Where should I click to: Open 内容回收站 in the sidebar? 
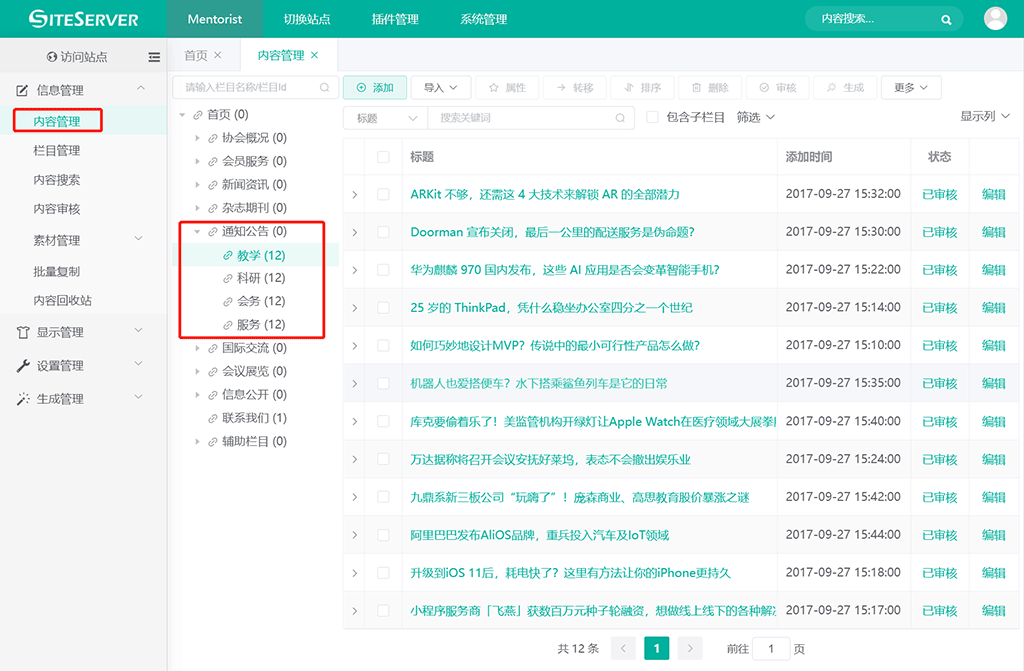(x=63, y=301)
